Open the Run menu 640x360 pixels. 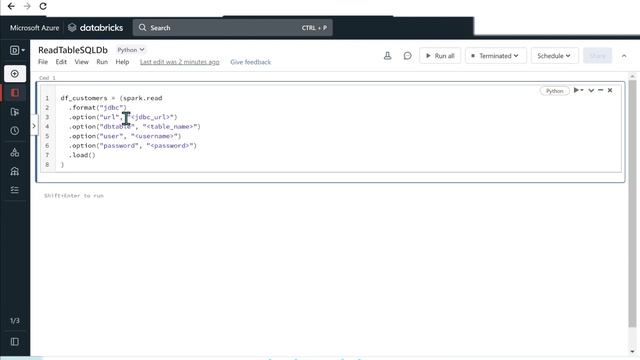tap(102, 62)
